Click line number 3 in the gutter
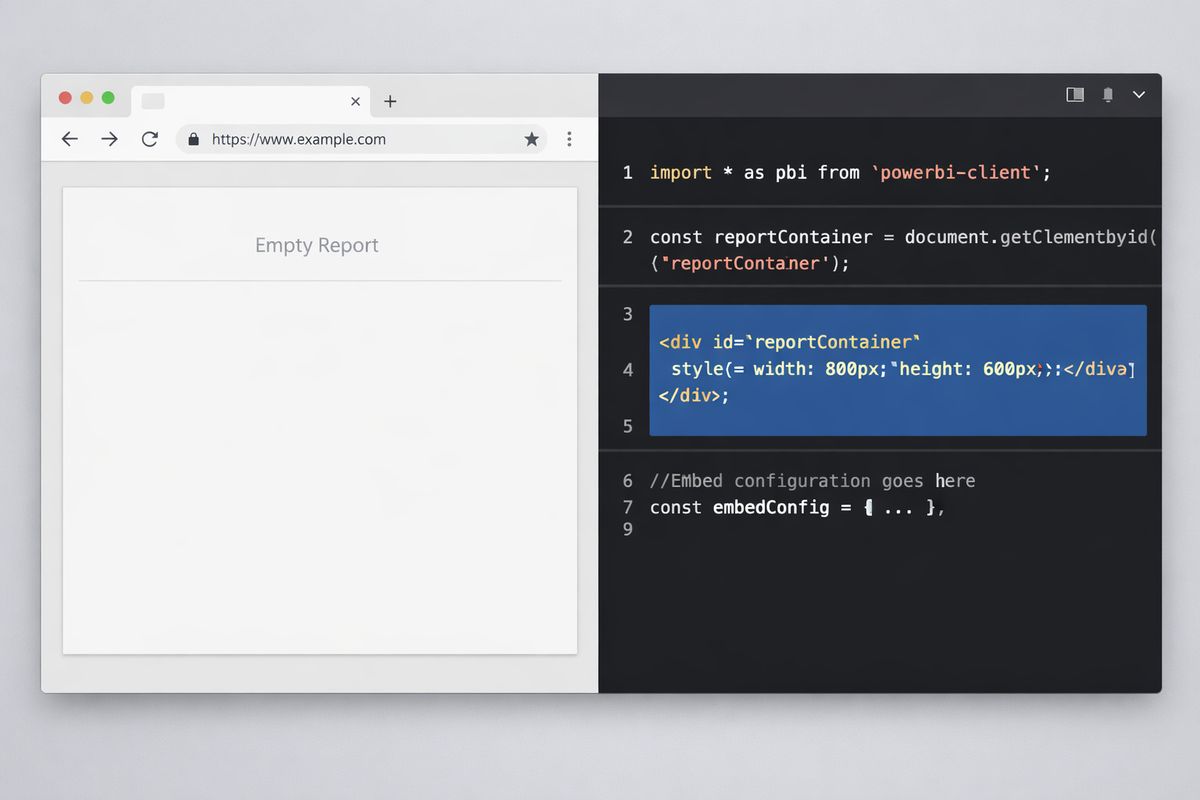1200x800 pixels. tap(628, 314)
